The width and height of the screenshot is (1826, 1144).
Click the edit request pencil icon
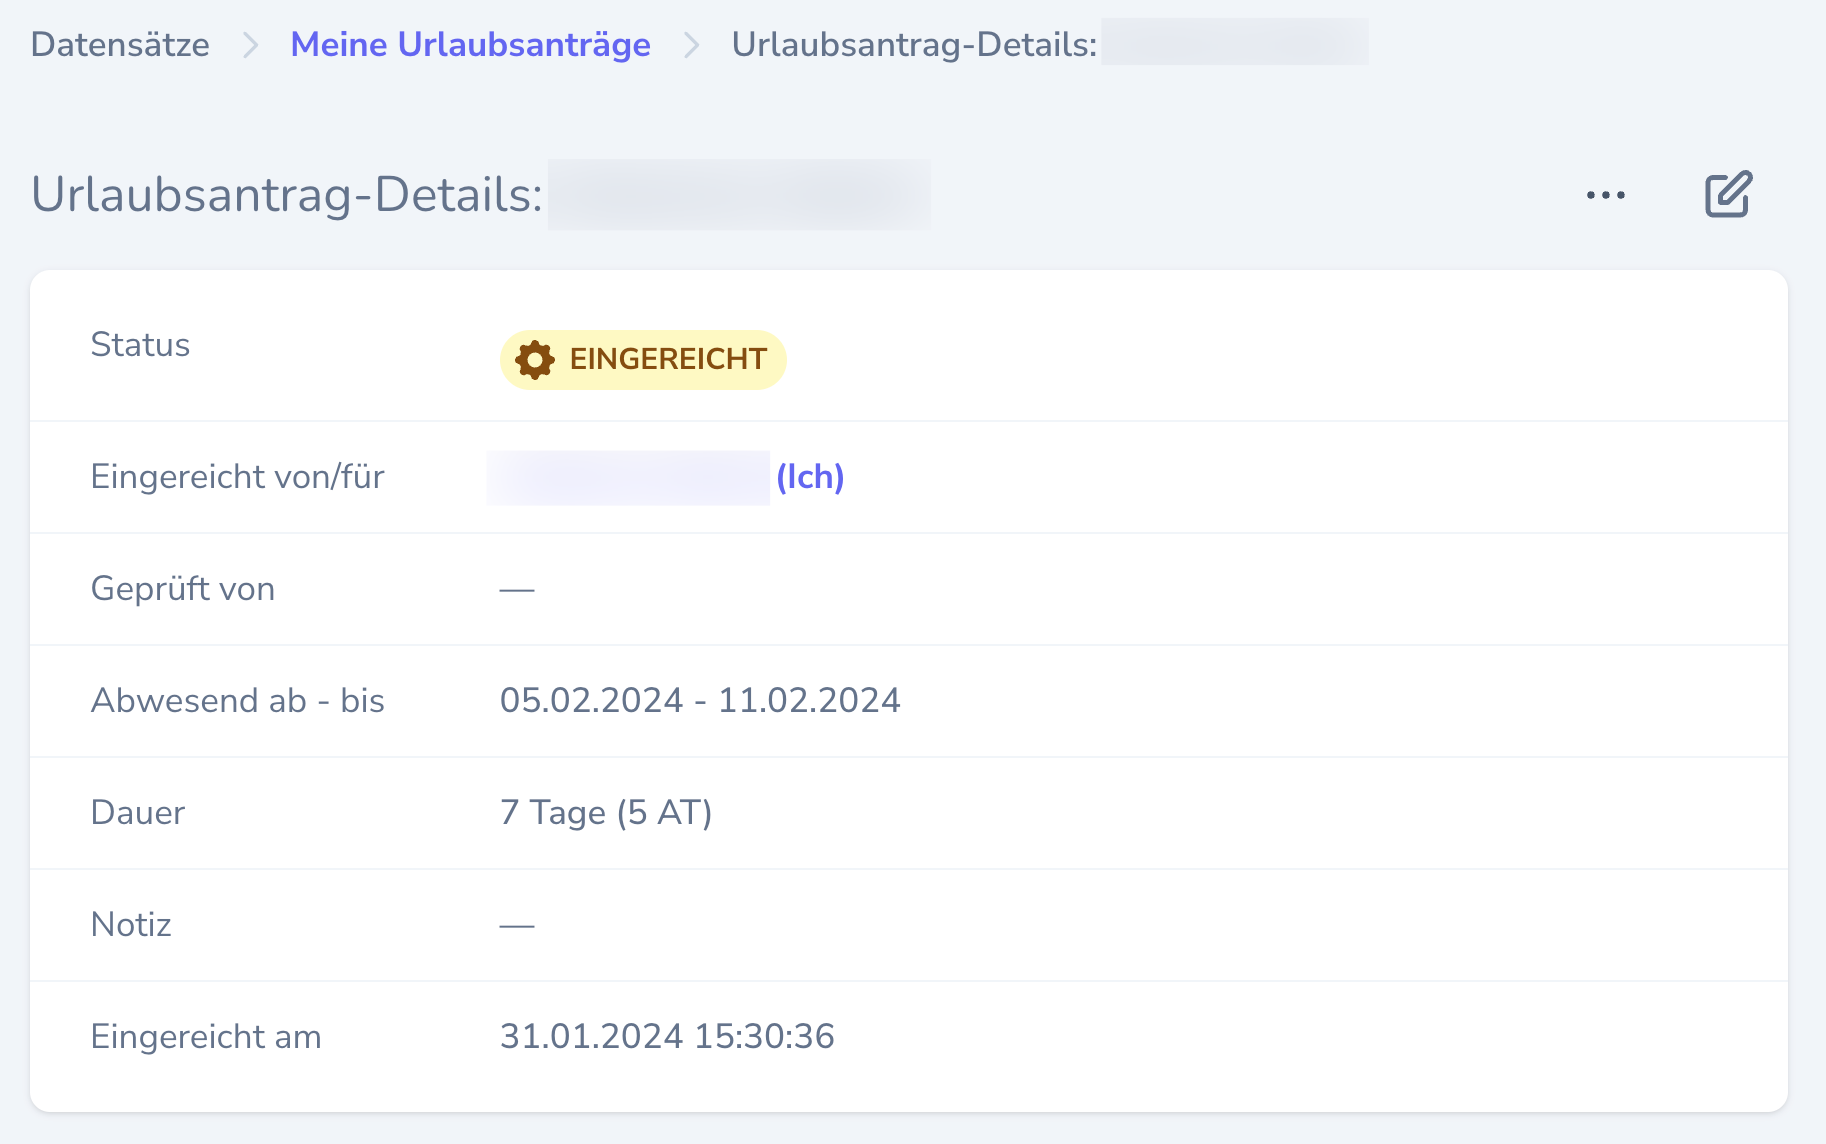coord(1728,194)
